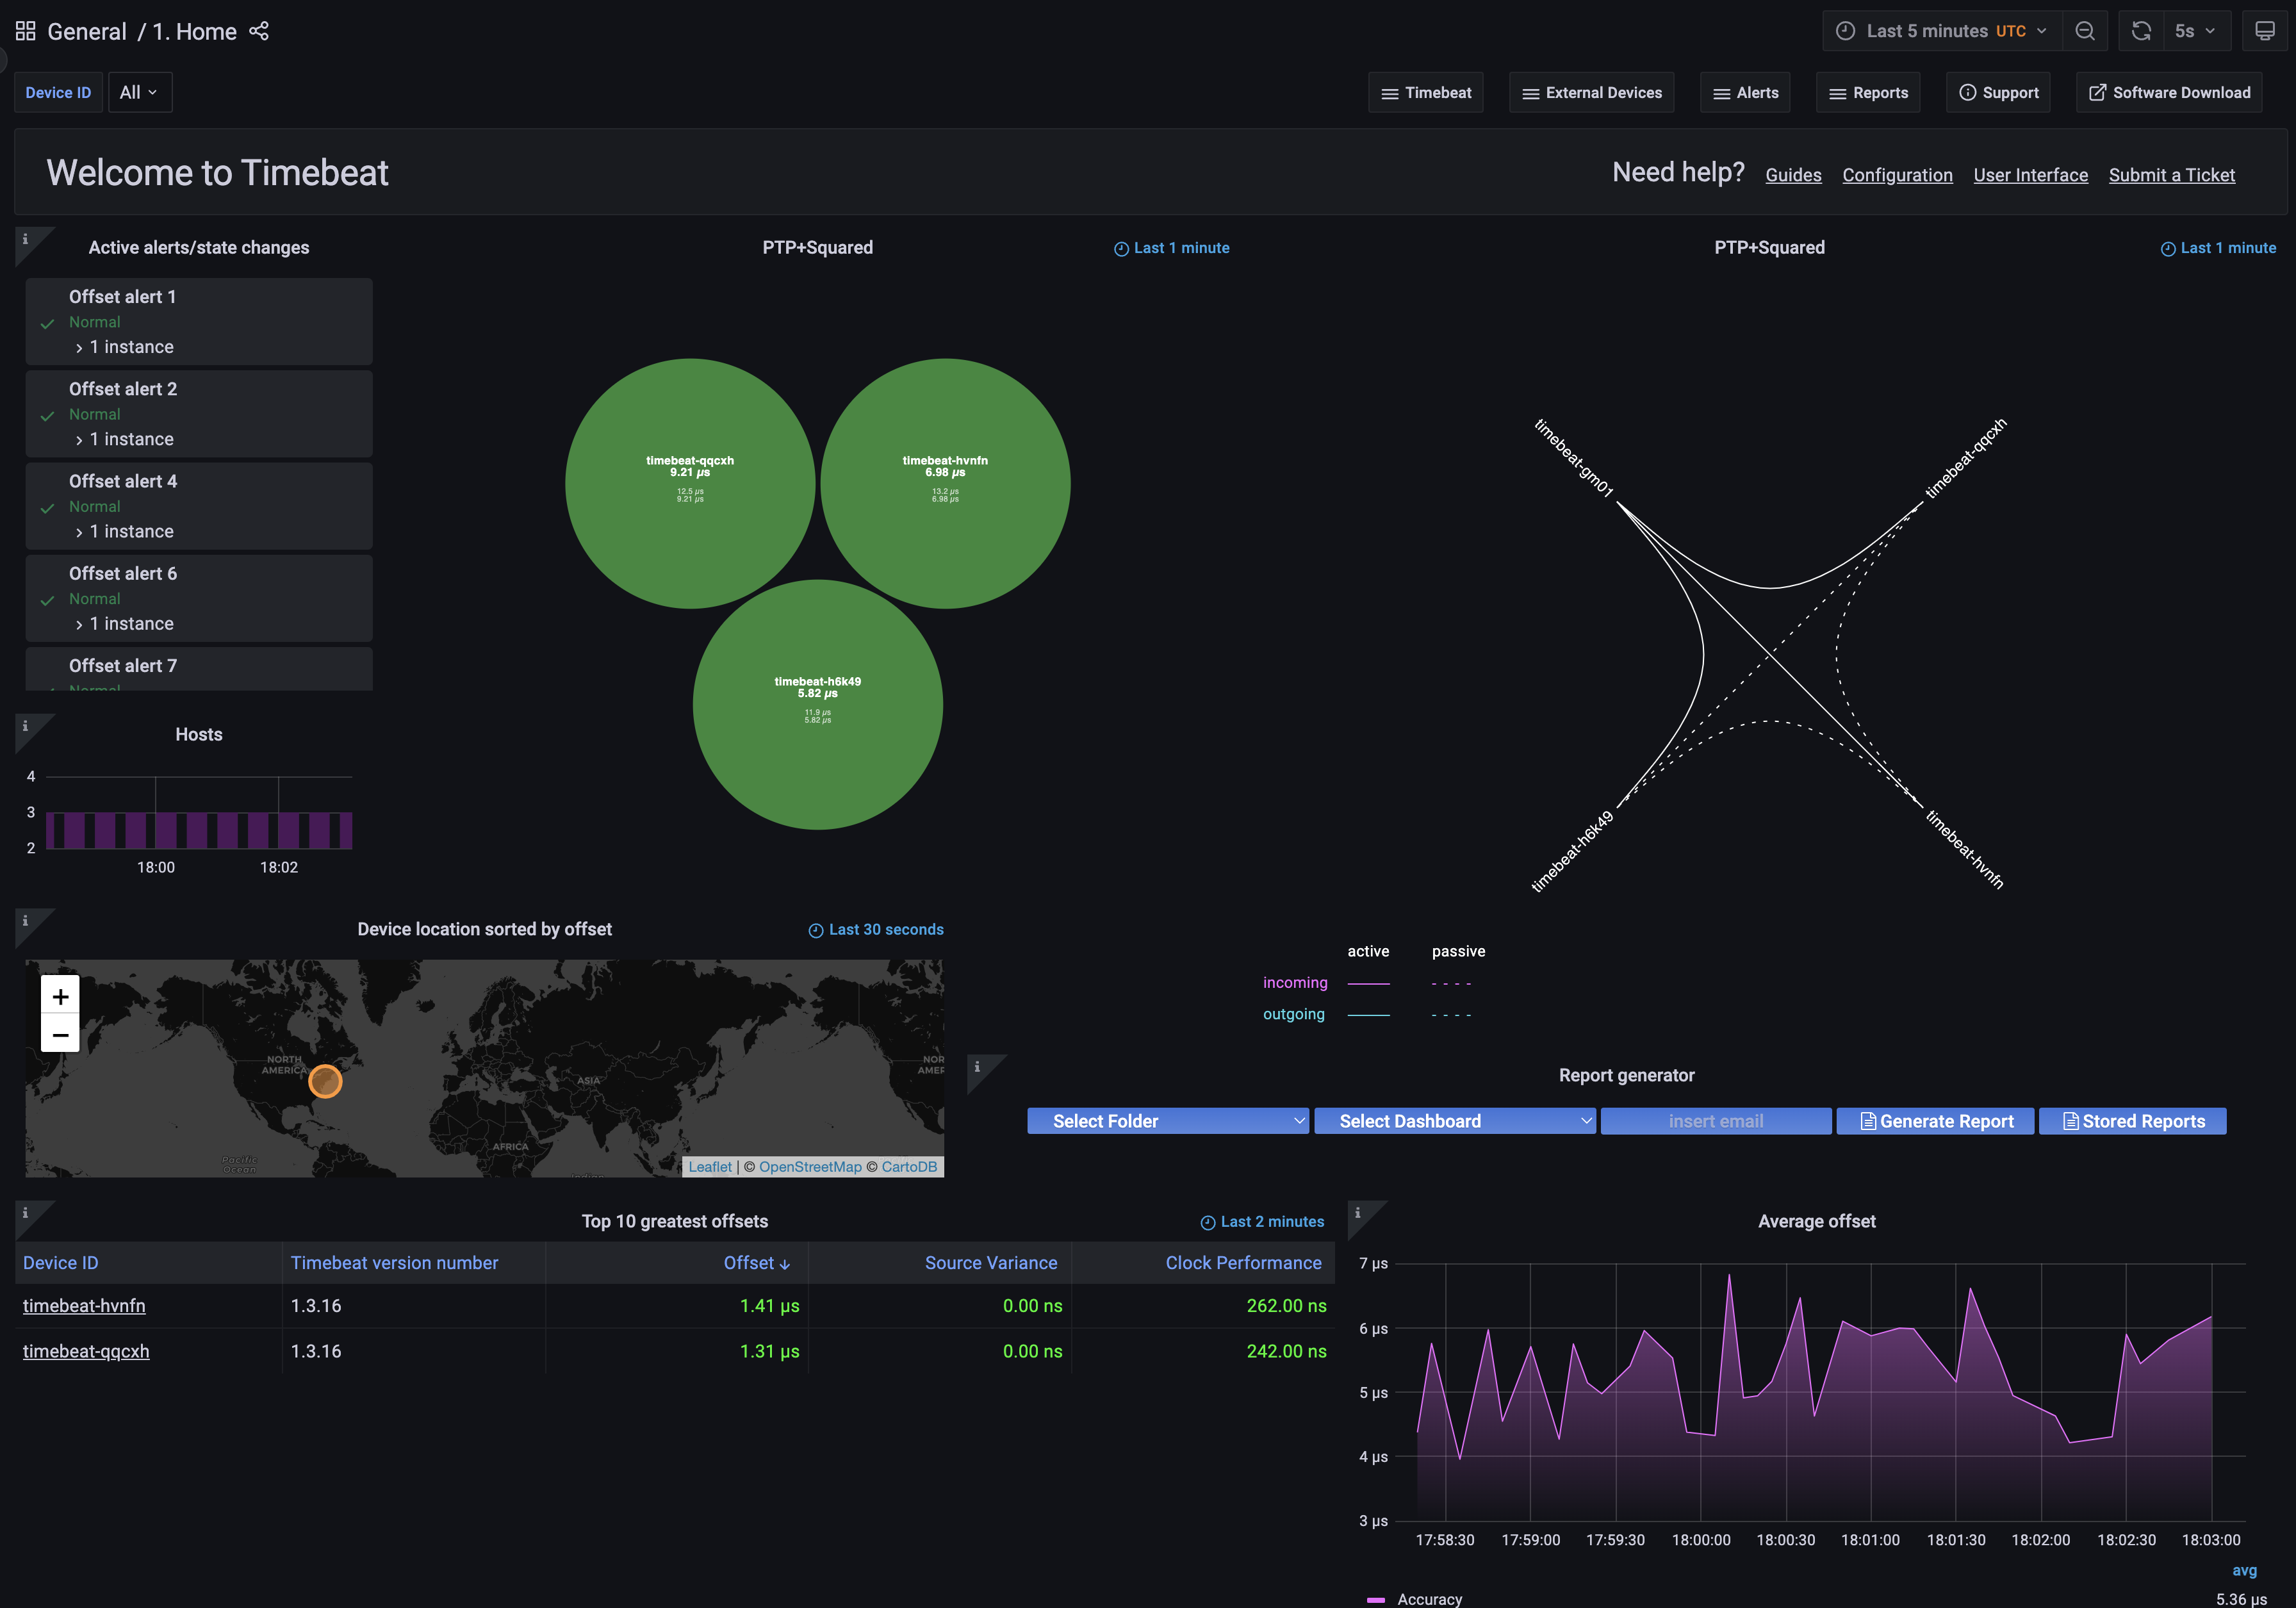
Task: Open info icon of Top 10 offsets panel
Action: coord(25,1213)
